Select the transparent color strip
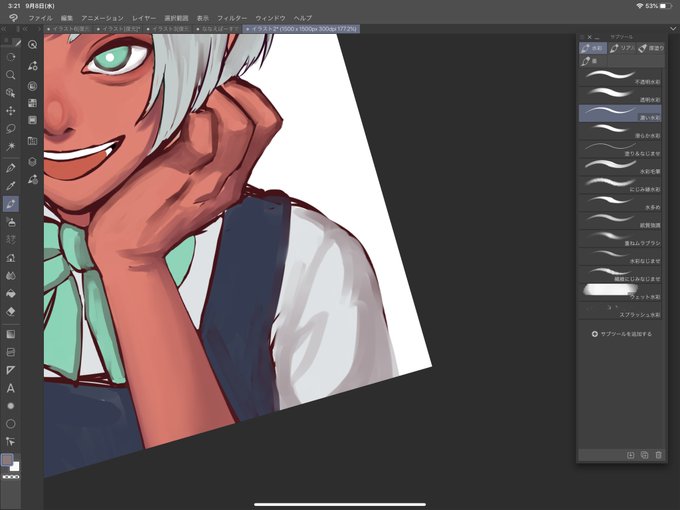680x510 pixels. [x=11, y=477]
